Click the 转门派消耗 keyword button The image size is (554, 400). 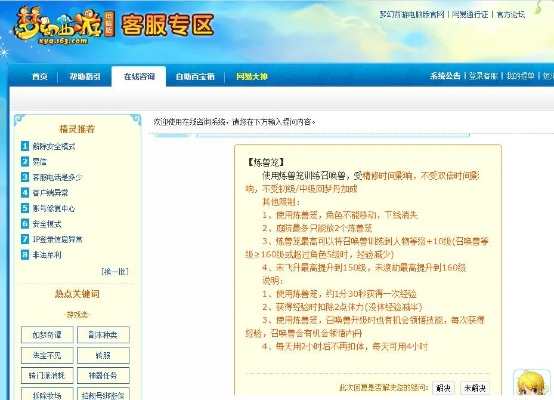pyautogui.click(x=47, y=375)
